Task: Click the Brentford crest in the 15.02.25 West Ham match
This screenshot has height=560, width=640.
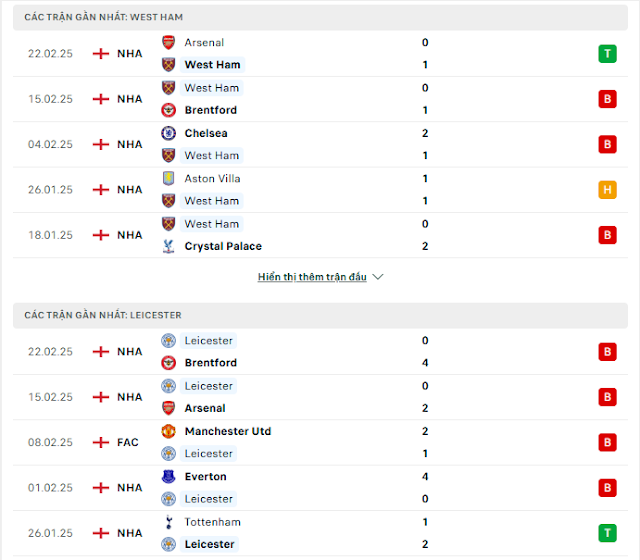Action: pyautogui.click(x=168, y=110)
